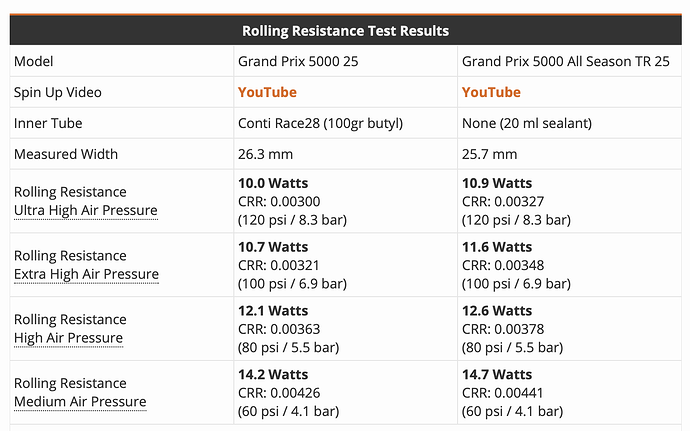Screen dimensions: 690x431
Task: Click the Rolling Resistance Test Results header
Action: pyautogui.click(x=345, y=31)
